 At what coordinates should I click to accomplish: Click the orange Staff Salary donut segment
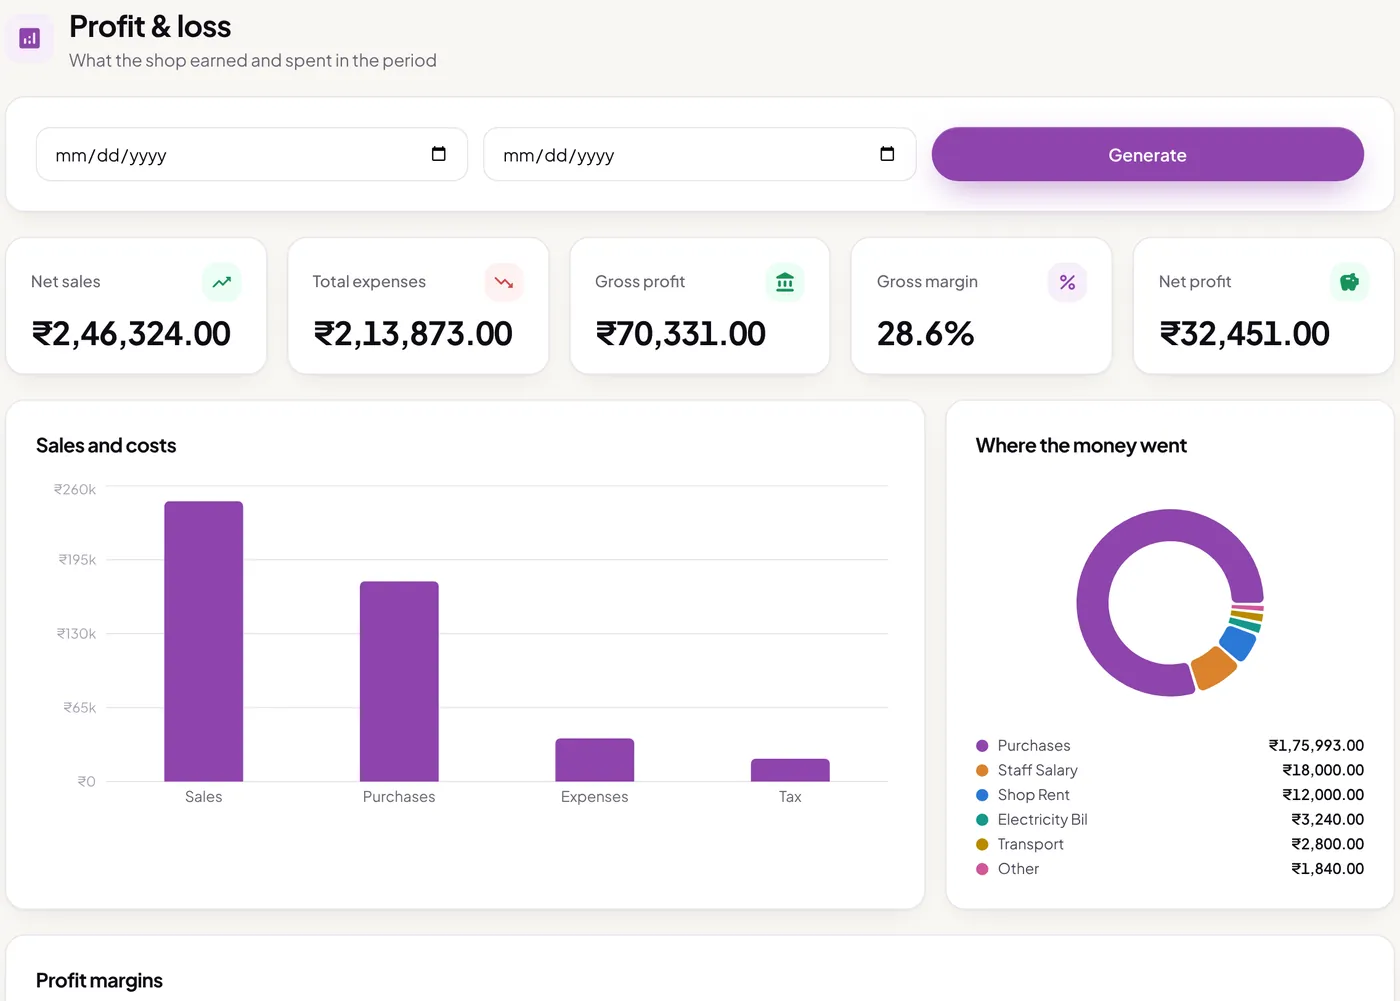(1214, 668)
